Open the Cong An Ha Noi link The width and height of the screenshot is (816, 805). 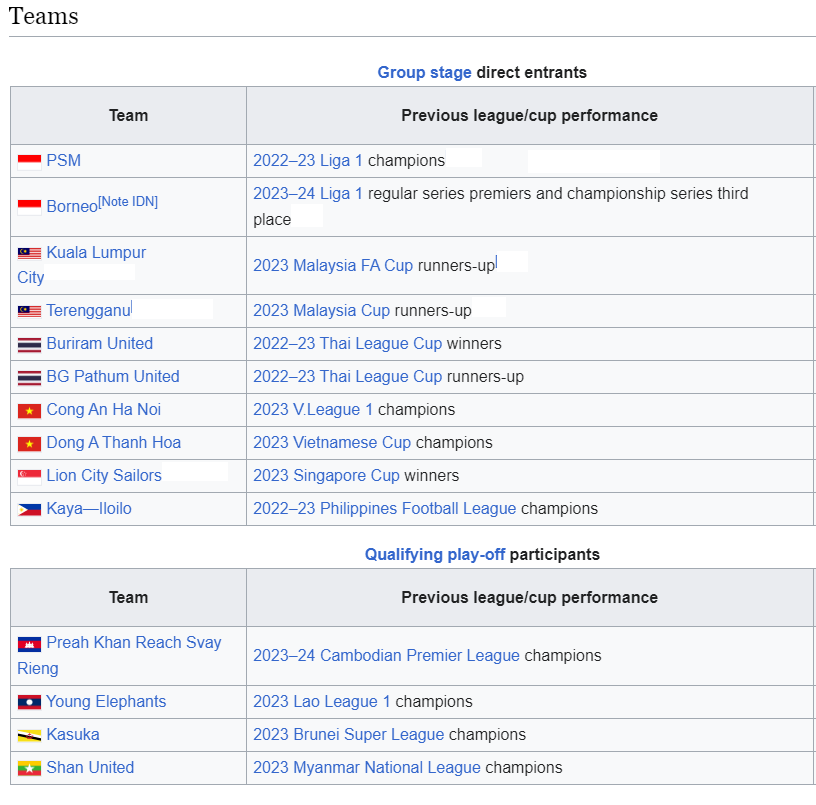[104, 410]
